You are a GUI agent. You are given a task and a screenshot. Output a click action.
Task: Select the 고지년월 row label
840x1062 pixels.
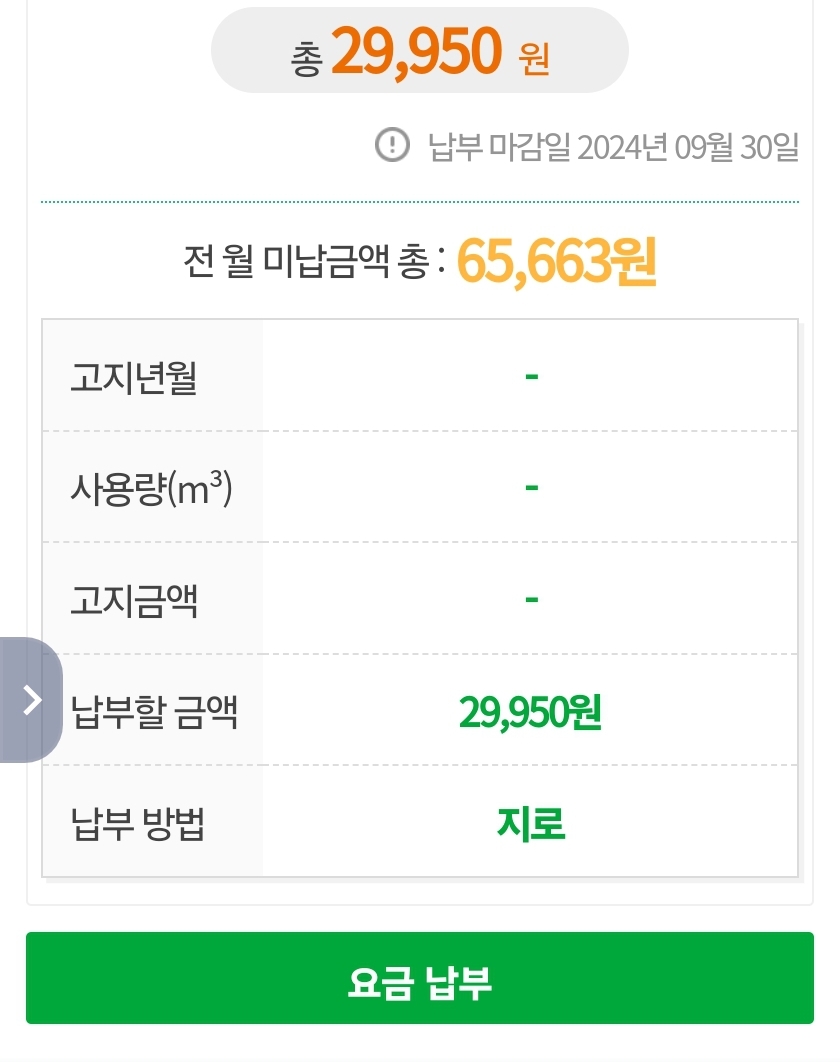134,377
